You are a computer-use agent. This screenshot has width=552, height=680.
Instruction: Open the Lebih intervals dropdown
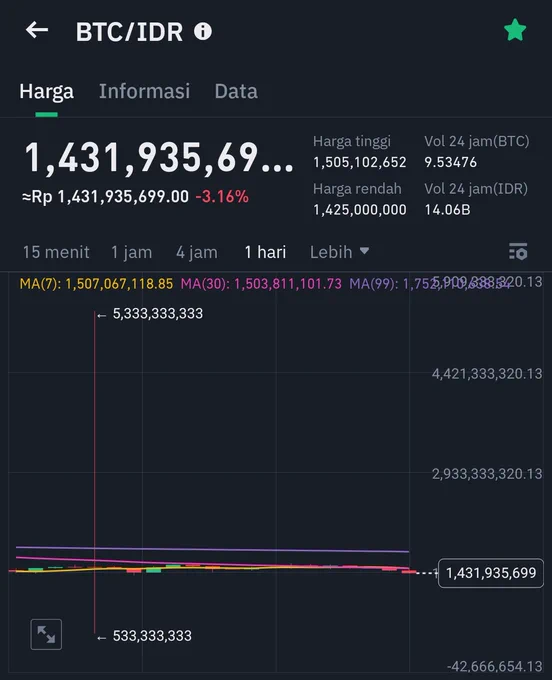(x=340, y=252)
